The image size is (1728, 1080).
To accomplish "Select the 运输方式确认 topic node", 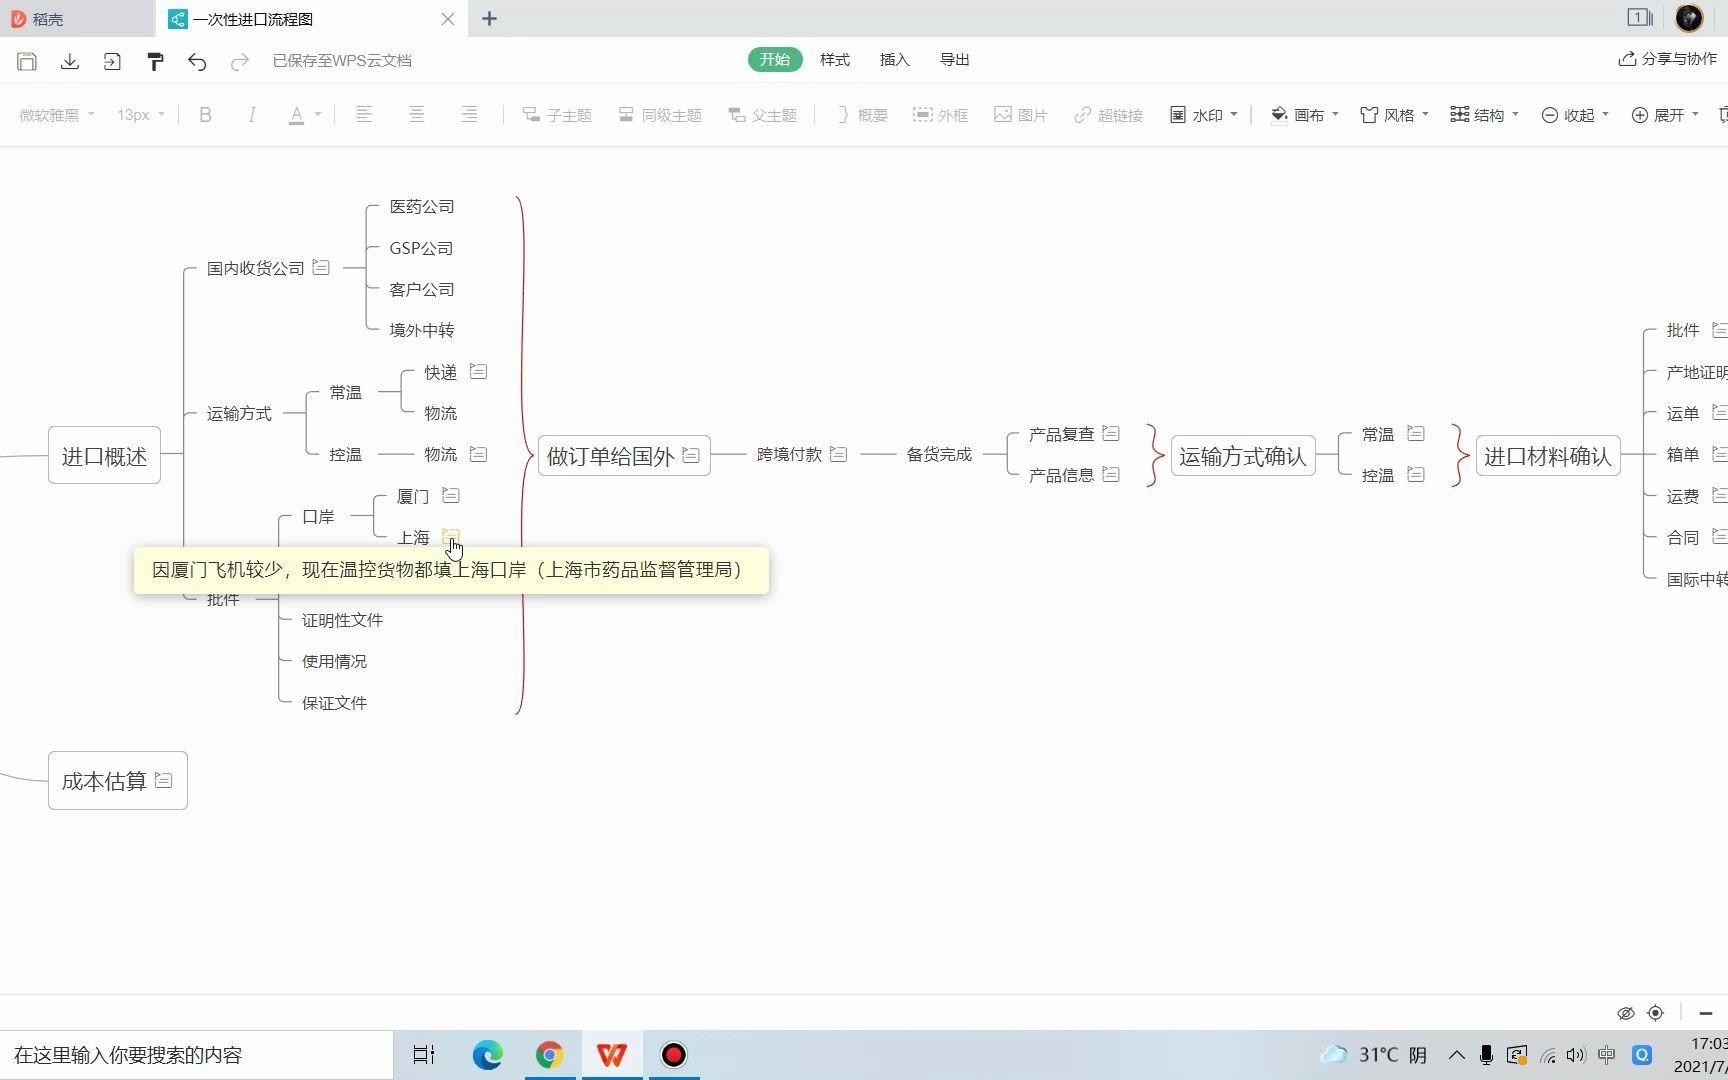I will point(1243,456).
